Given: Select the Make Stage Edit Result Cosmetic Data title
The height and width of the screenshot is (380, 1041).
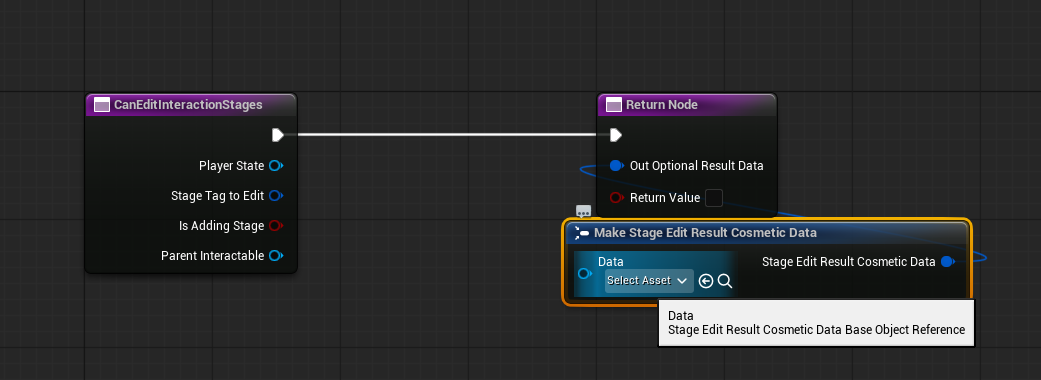Looking at the screenshot, I should 705,233.
